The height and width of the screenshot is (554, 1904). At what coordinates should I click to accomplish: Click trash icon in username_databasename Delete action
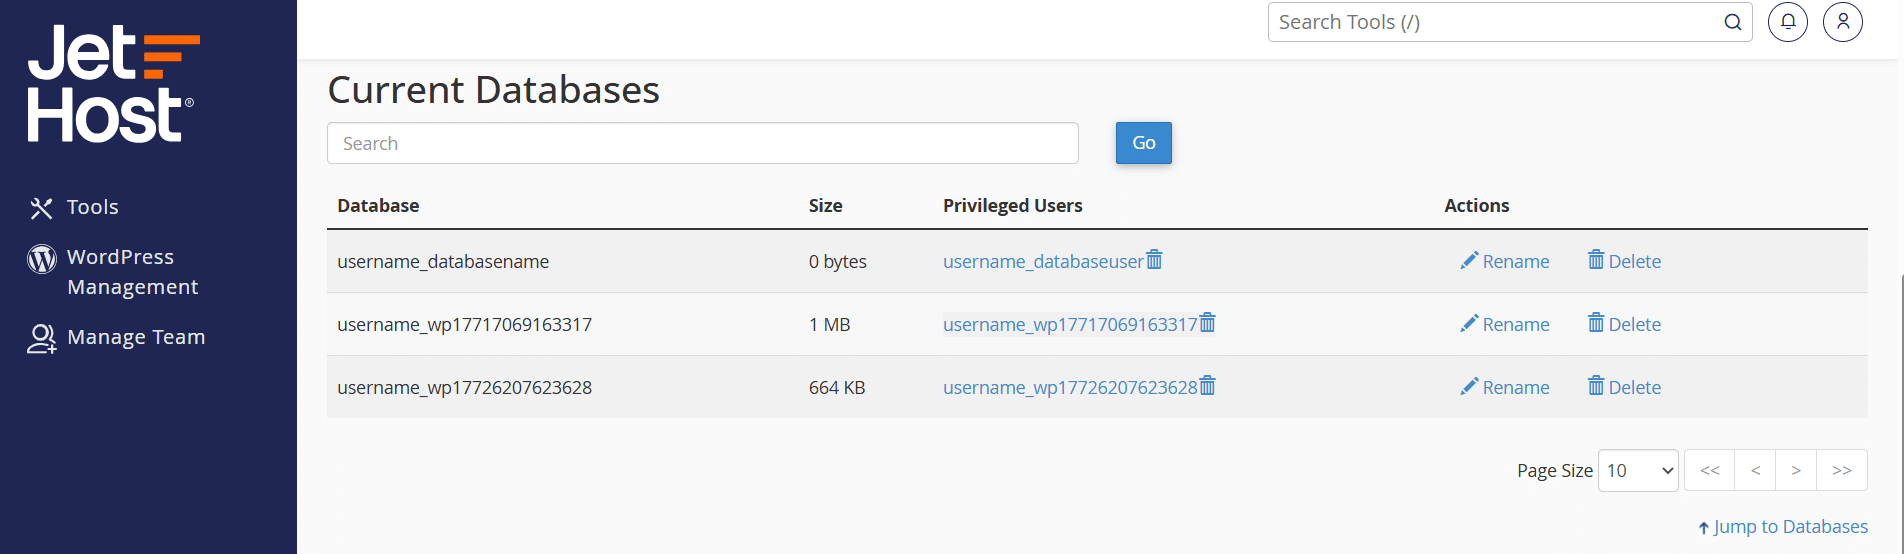point(1596,260)
